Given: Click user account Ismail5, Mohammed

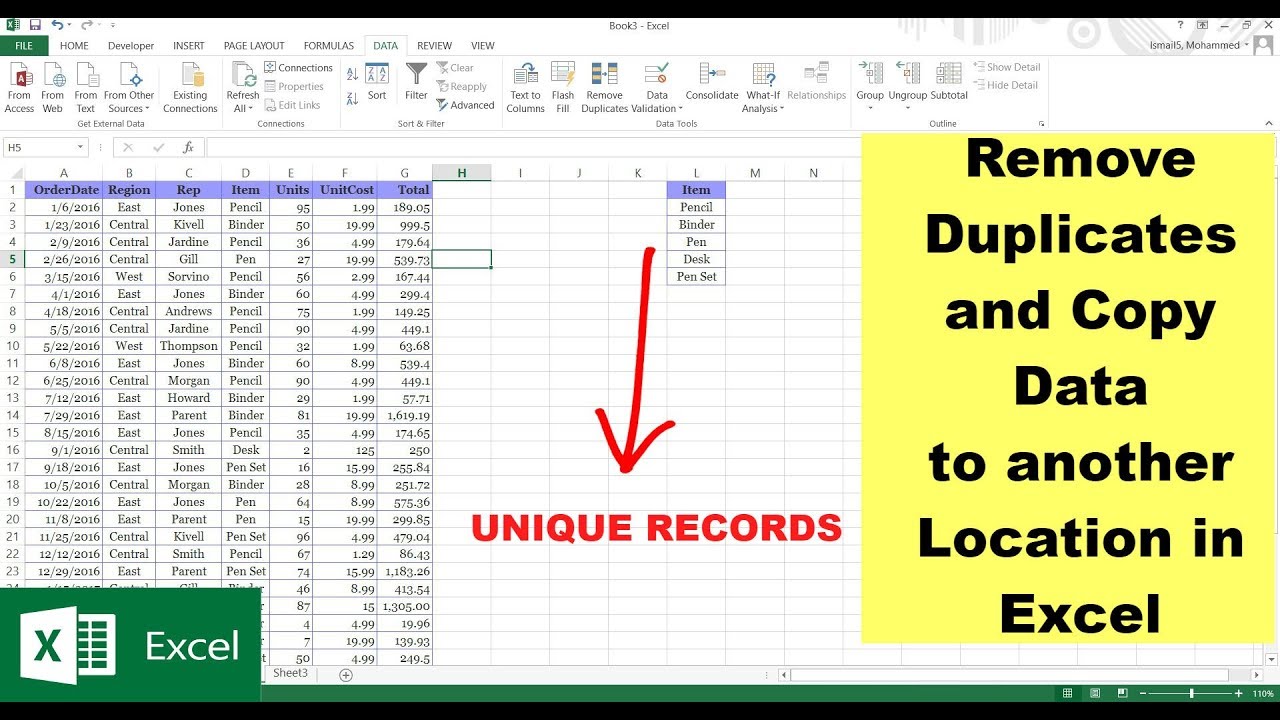Looking at the screenshot, I should [x=1198, y=45].
